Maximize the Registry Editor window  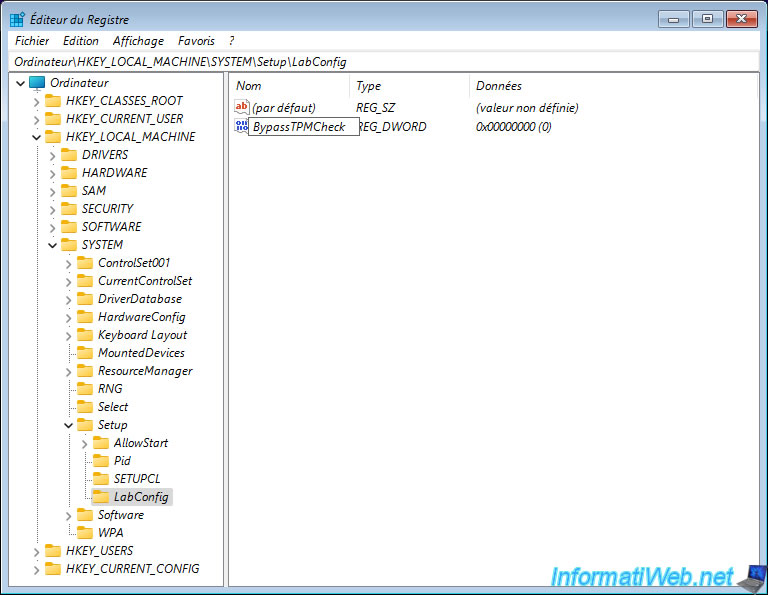(708, 19)
